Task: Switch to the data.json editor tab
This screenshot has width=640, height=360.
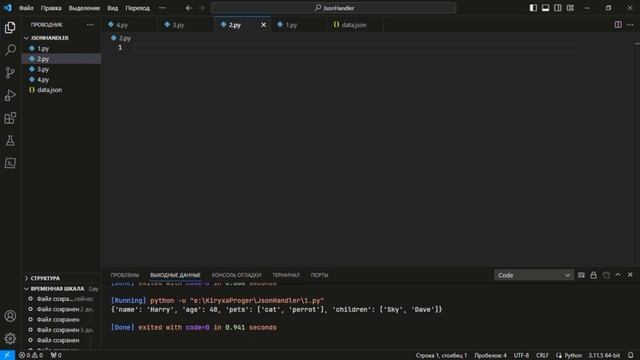Action: 355,25
